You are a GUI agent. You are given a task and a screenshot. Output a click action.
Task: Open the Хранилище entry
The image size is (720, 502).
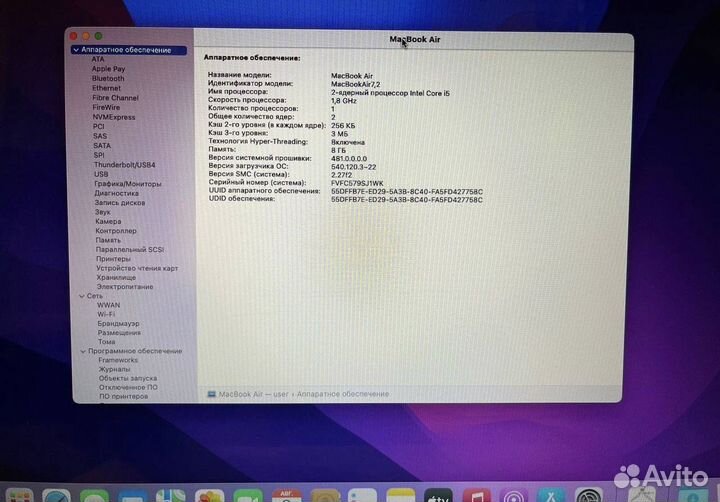[x=116, y=278]
